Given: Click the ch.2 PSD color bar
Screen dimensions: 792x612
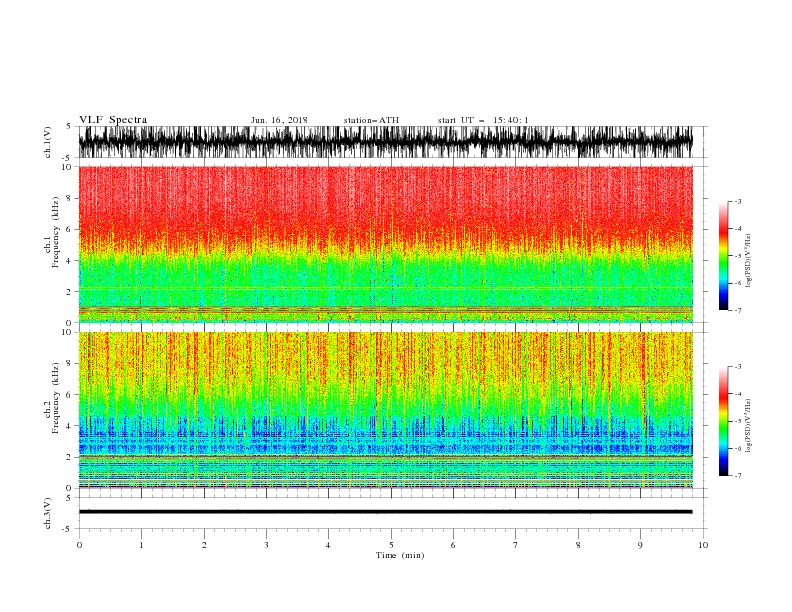Looking at the screenshot, I should pyautogui.click(x=723, y=421).
